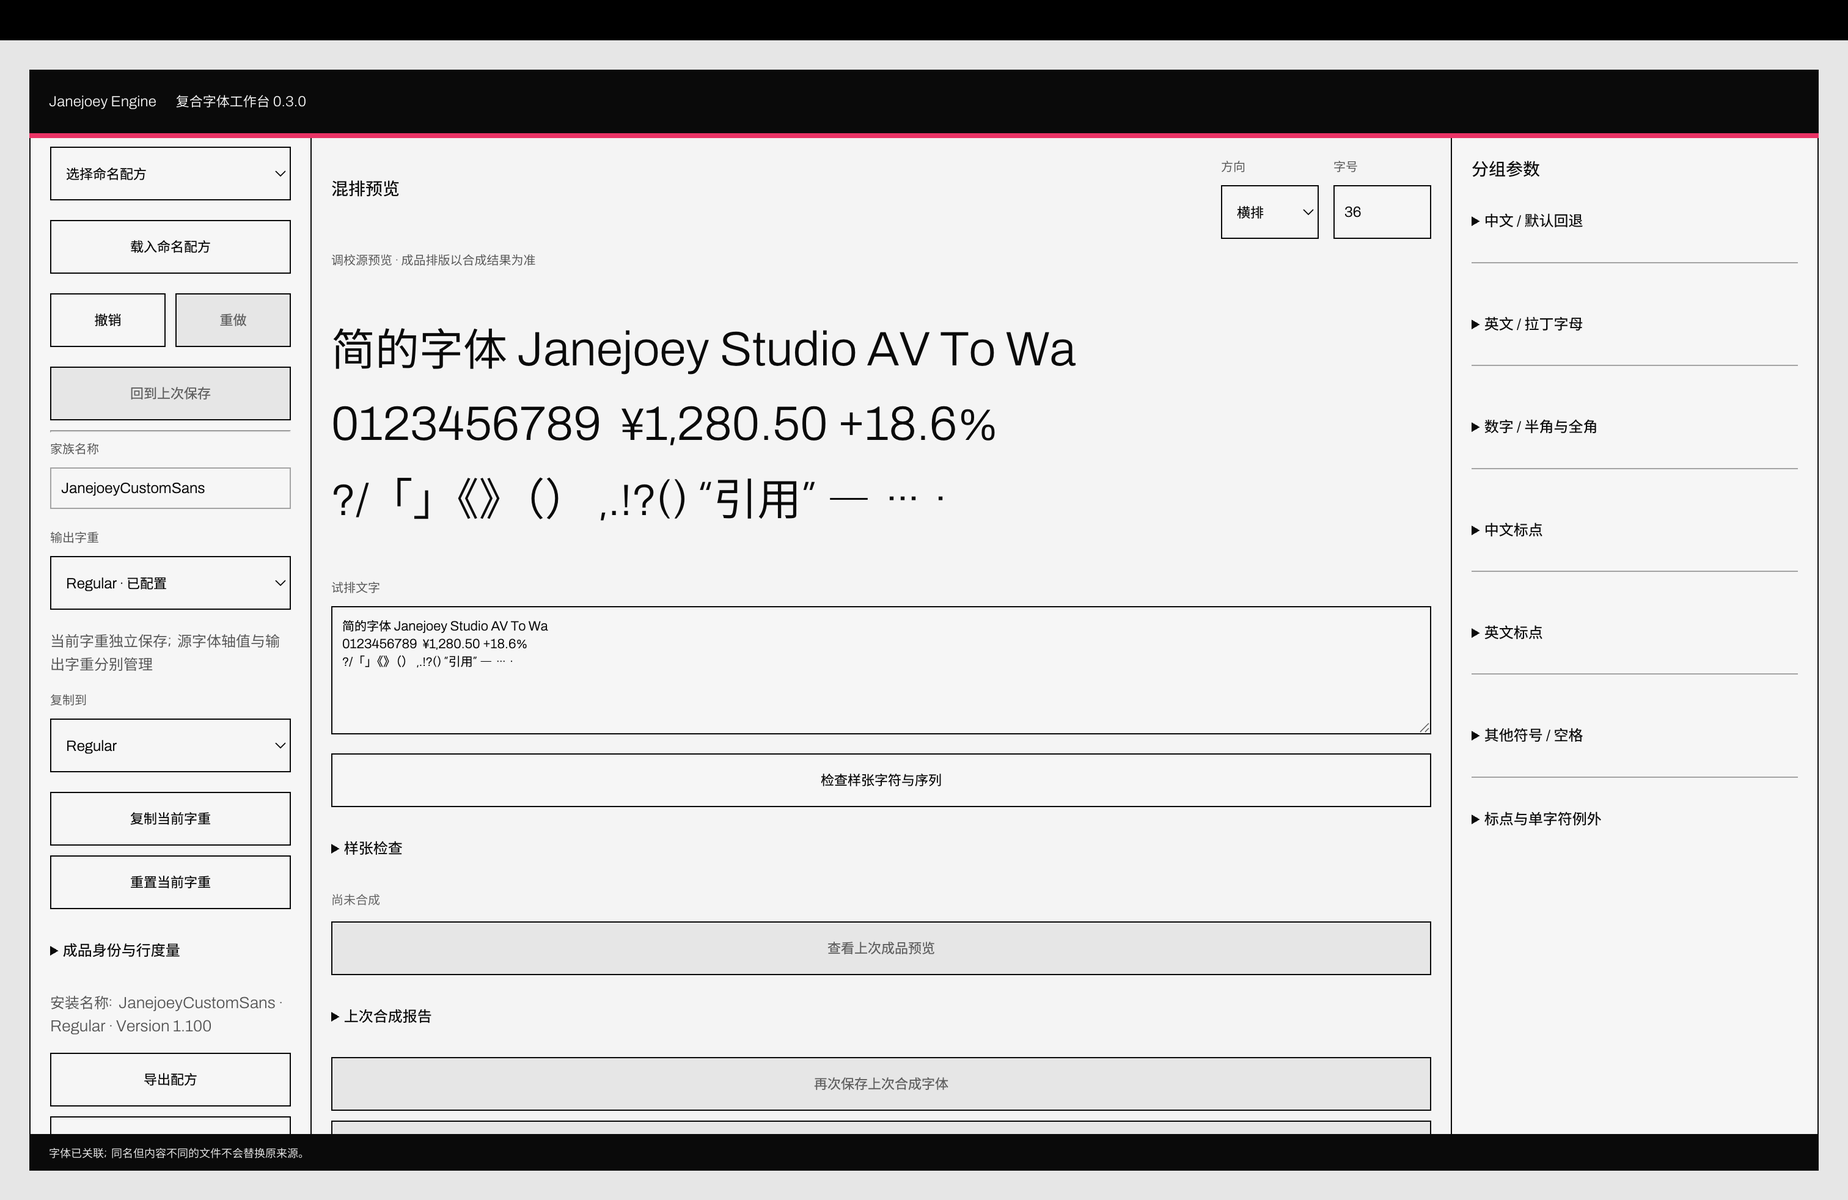The height and width of the screenshot is (1200, 1848).
Task: Click the 再次保存上次合成字体 button
Action: [880, 1084]
